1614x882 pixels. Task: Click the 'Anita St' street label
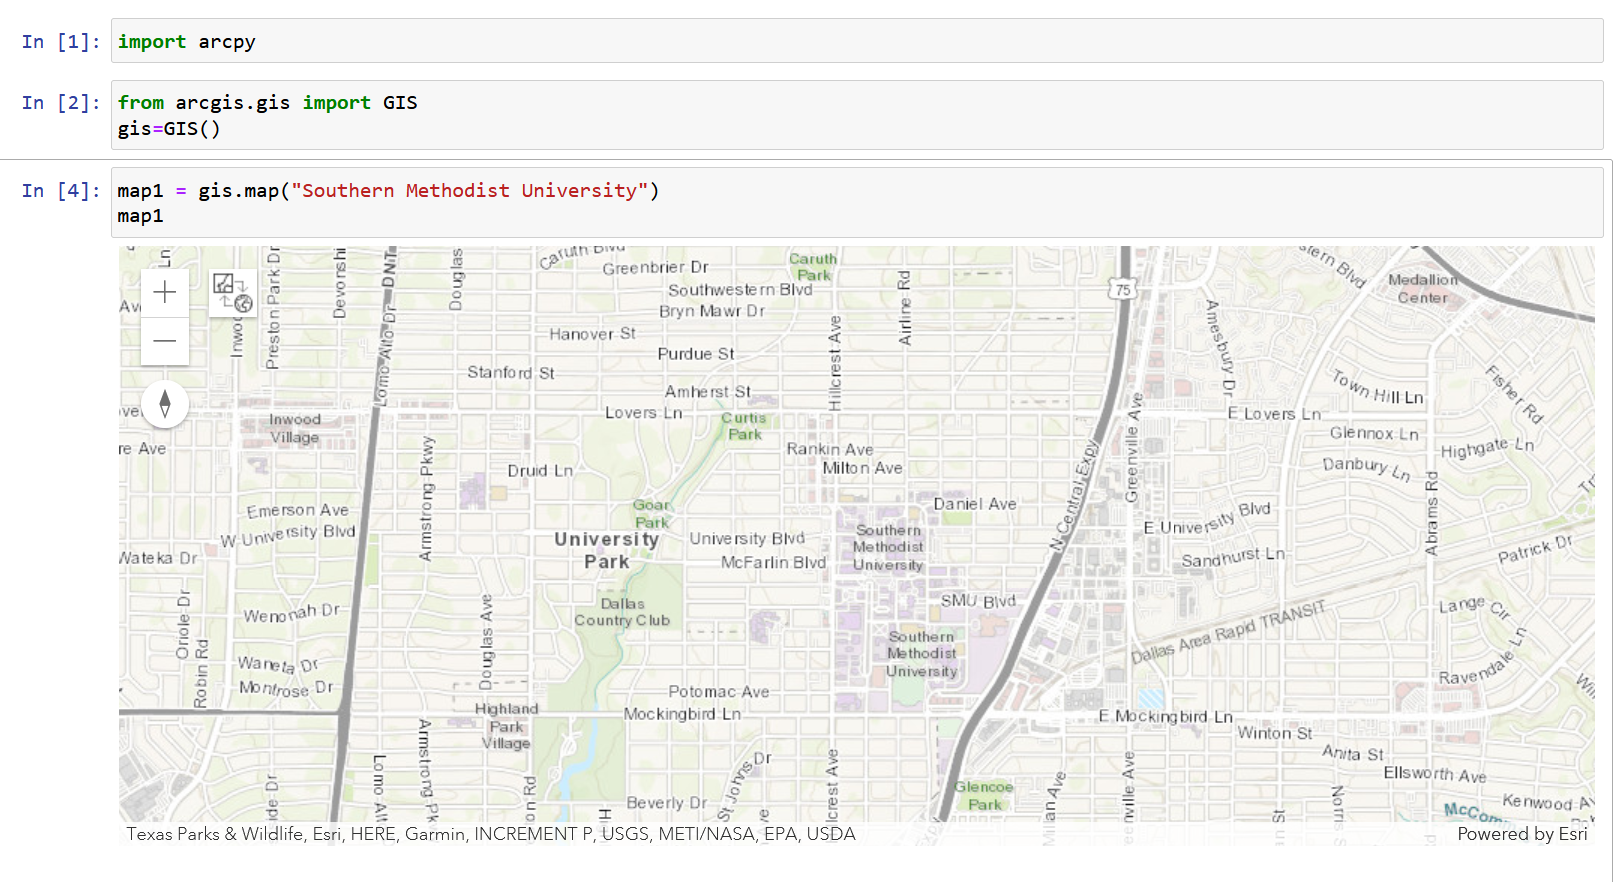[1353, 753]
